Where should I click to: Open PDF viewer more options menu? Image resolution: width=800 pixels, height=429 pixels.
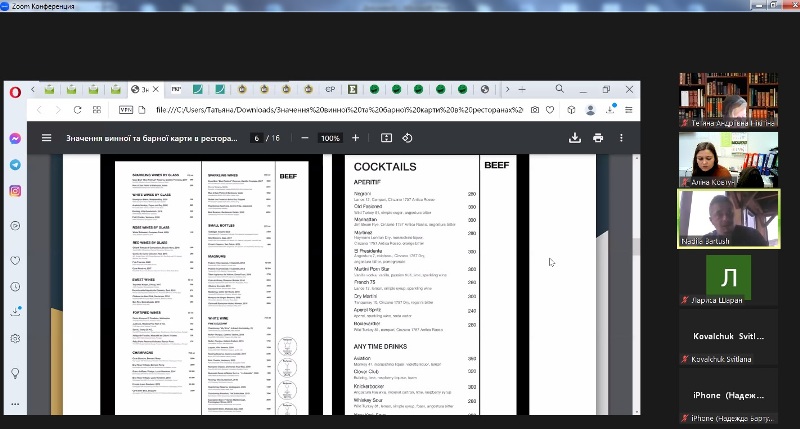pos(623,138)
